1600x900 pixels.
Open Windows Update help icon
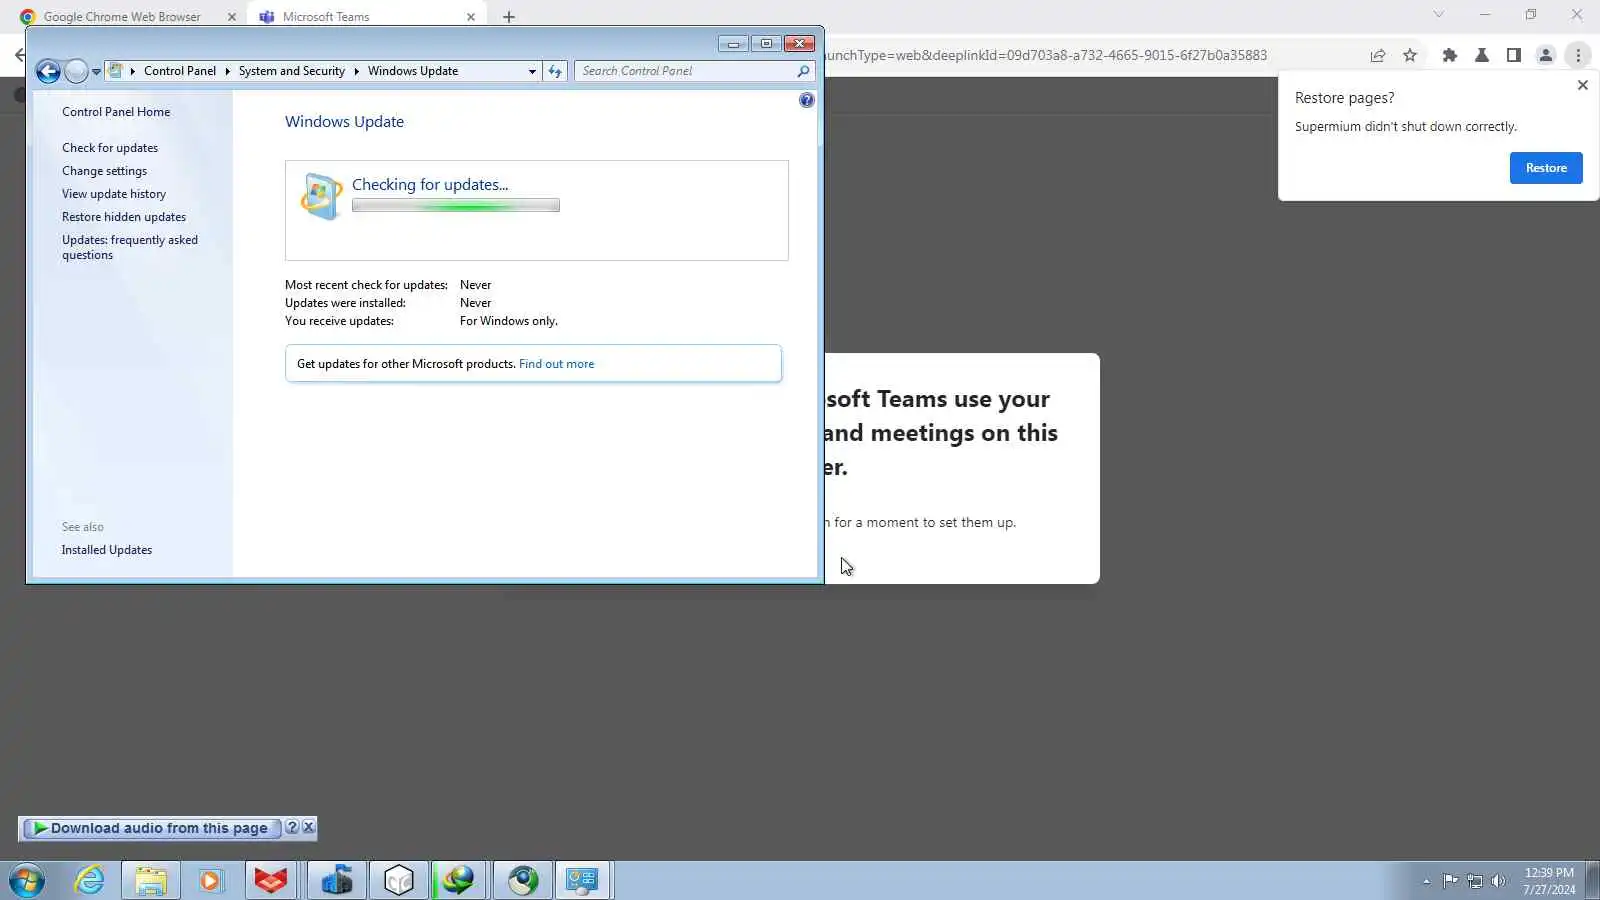coord(807,100)
